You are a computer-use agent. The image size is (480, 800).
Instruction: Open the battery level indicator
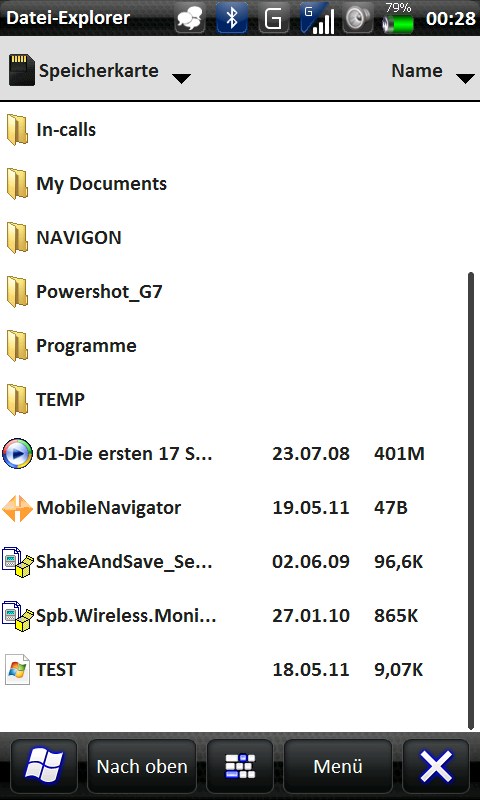tap(398, 18)
